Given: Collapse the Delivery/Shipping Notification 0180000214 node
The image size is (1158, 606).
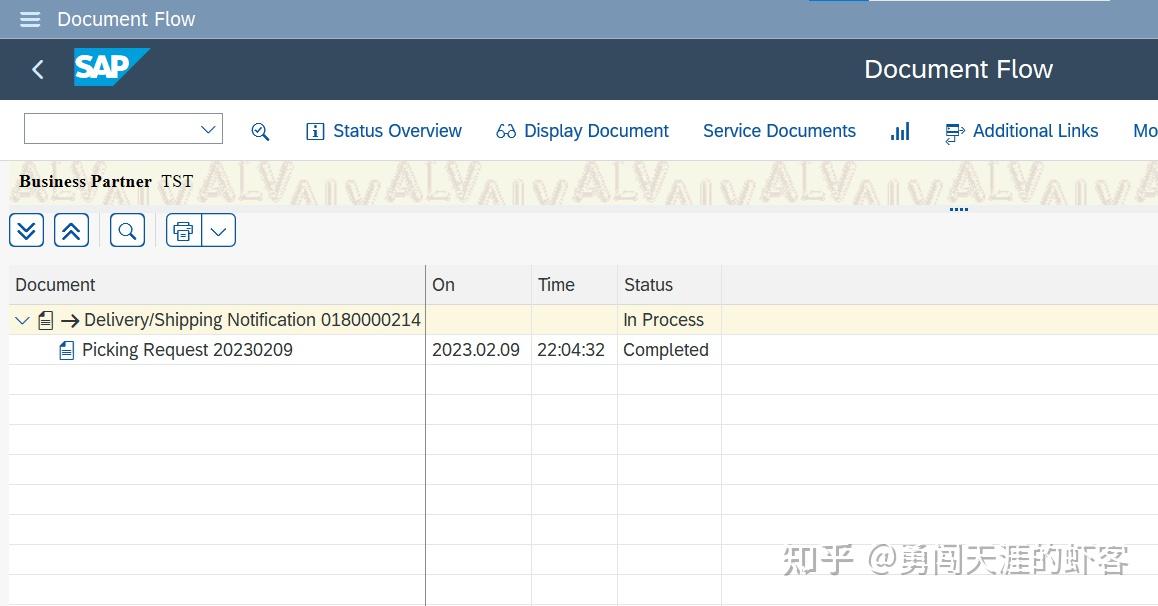Looking at the screenshot, I should [21, 319].
